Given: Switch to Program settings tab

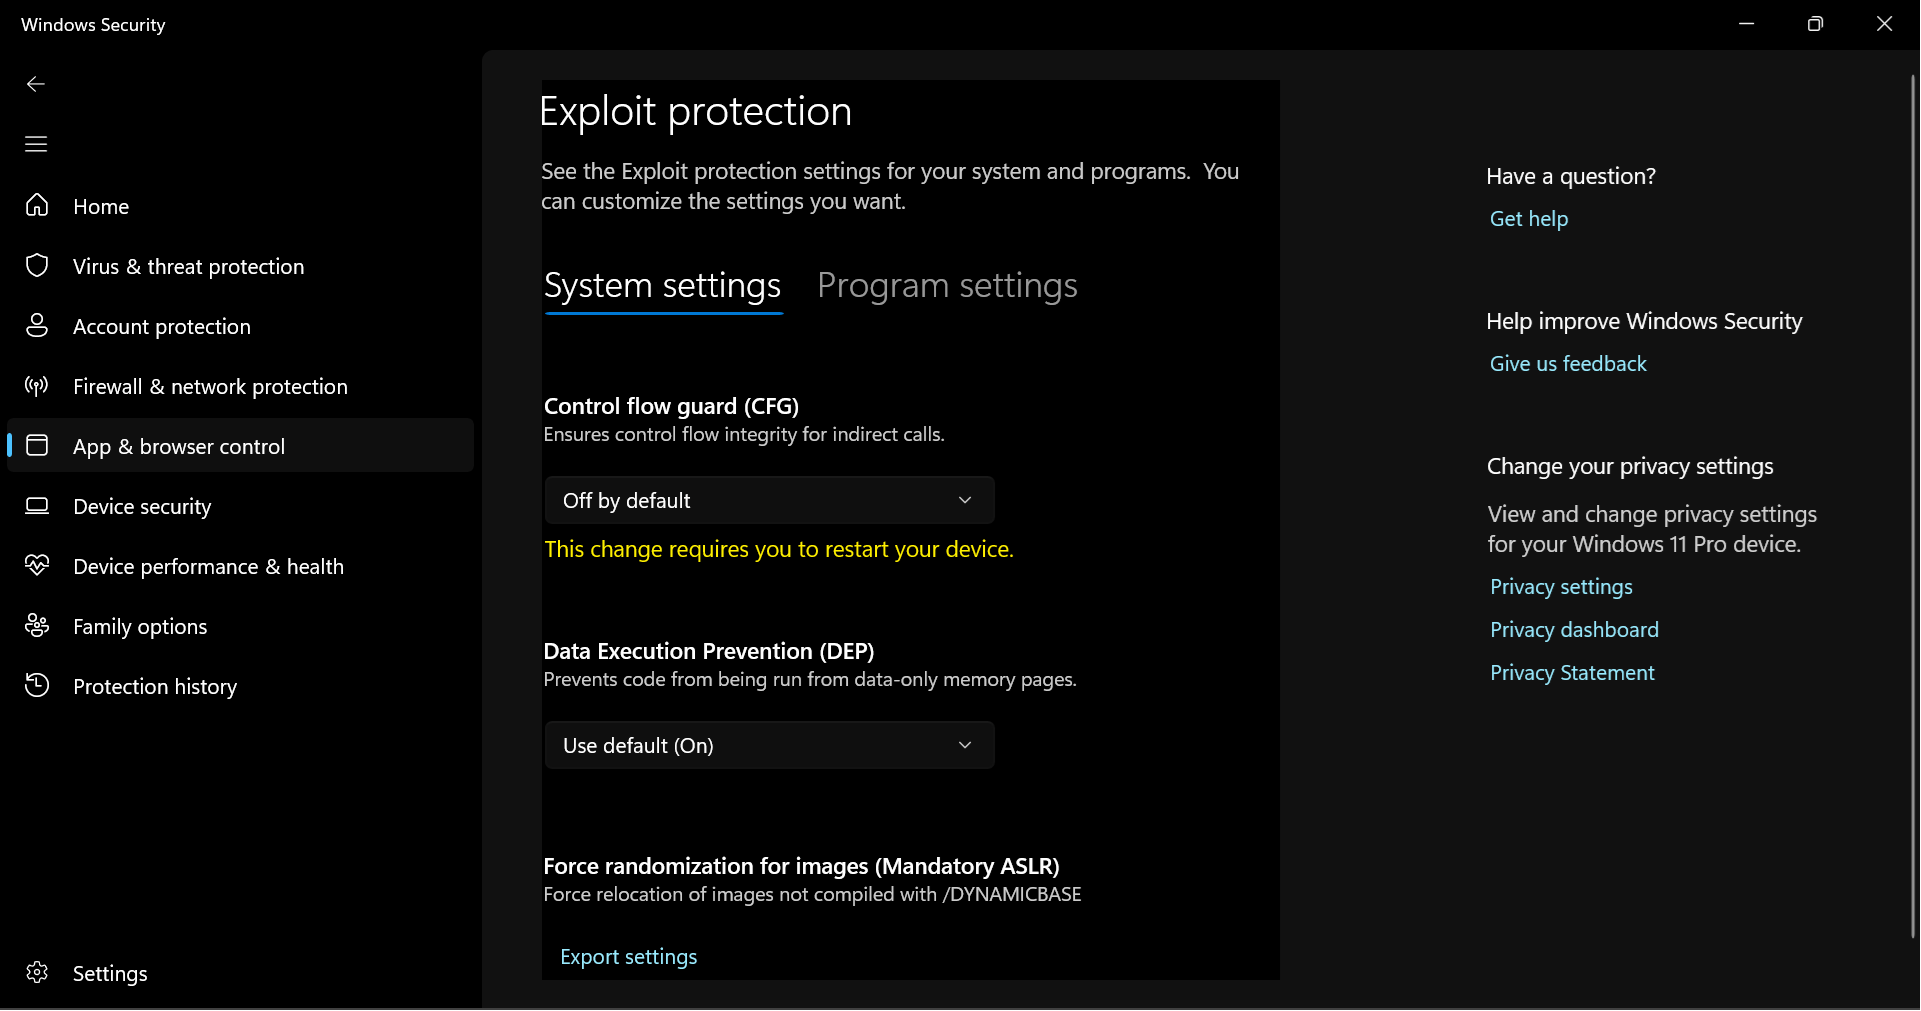Looking at the screenshot, I should [947, 286].
